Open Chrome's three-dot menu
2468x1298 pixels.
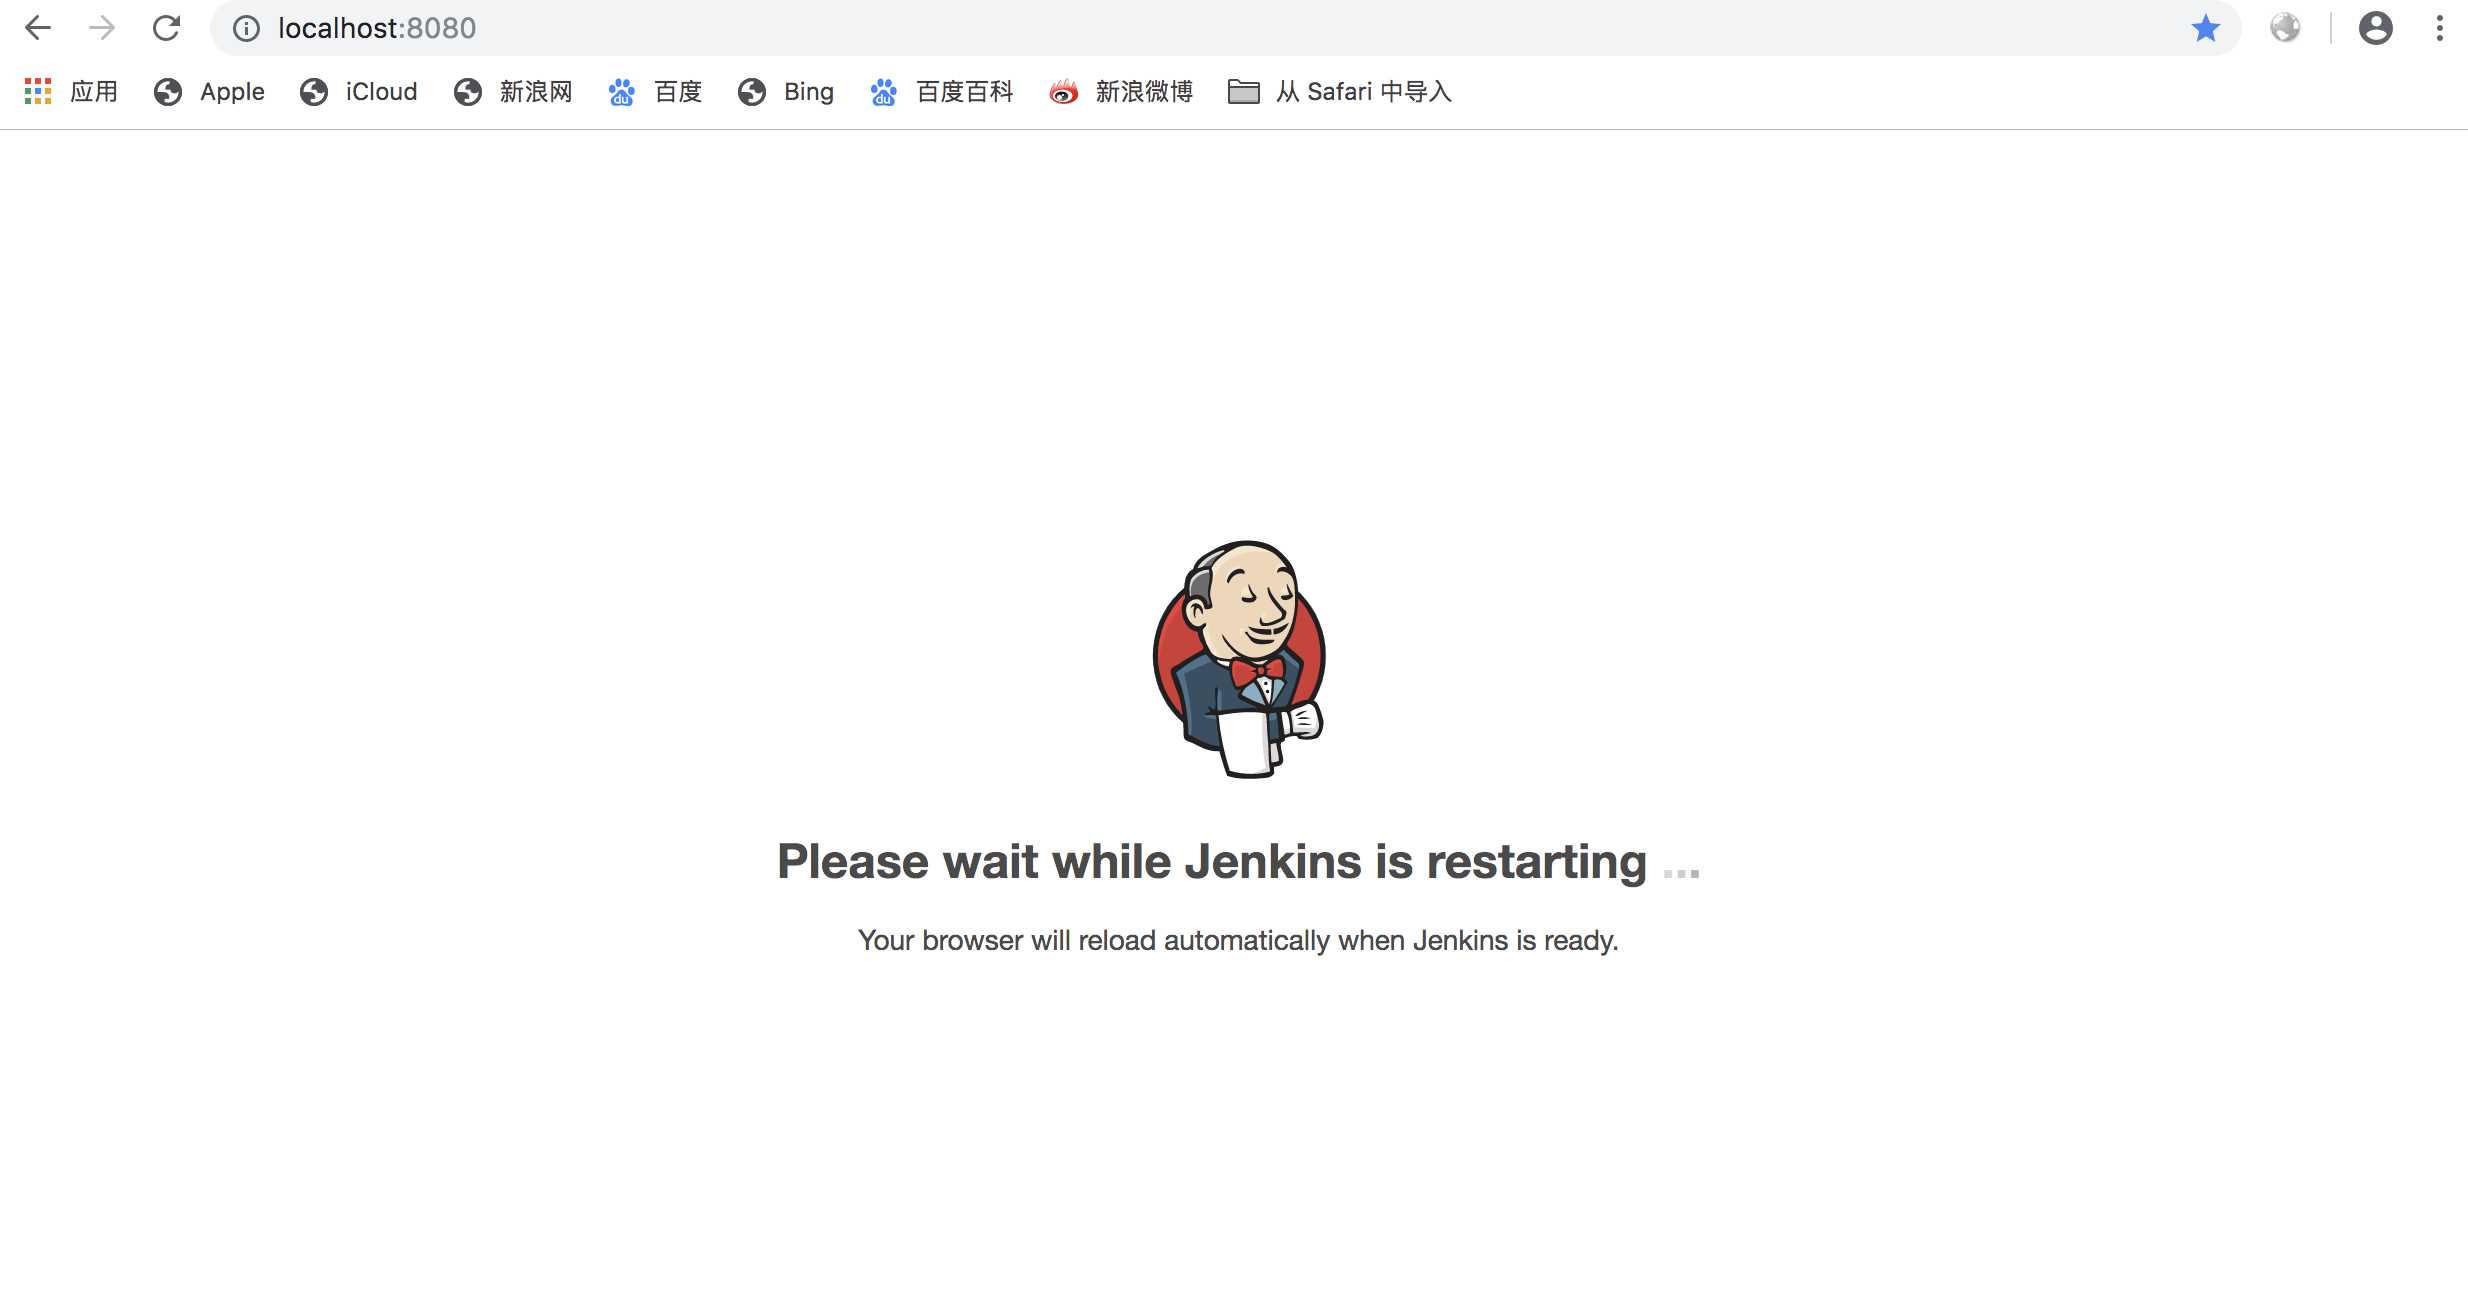click(2440, 28)
